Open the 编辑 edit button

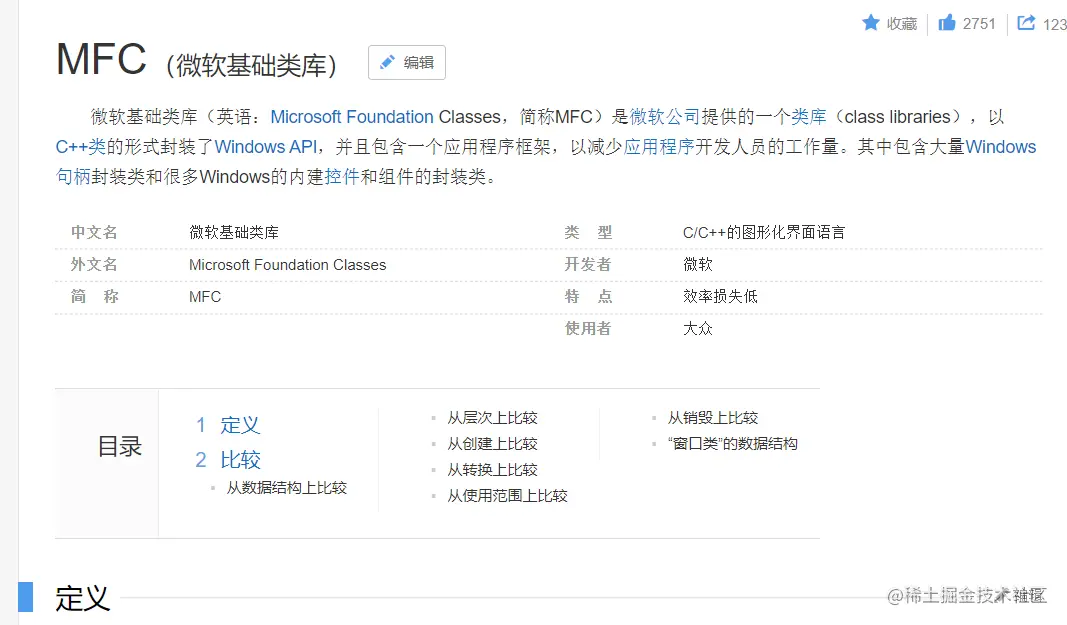click(x=407, y=63)
